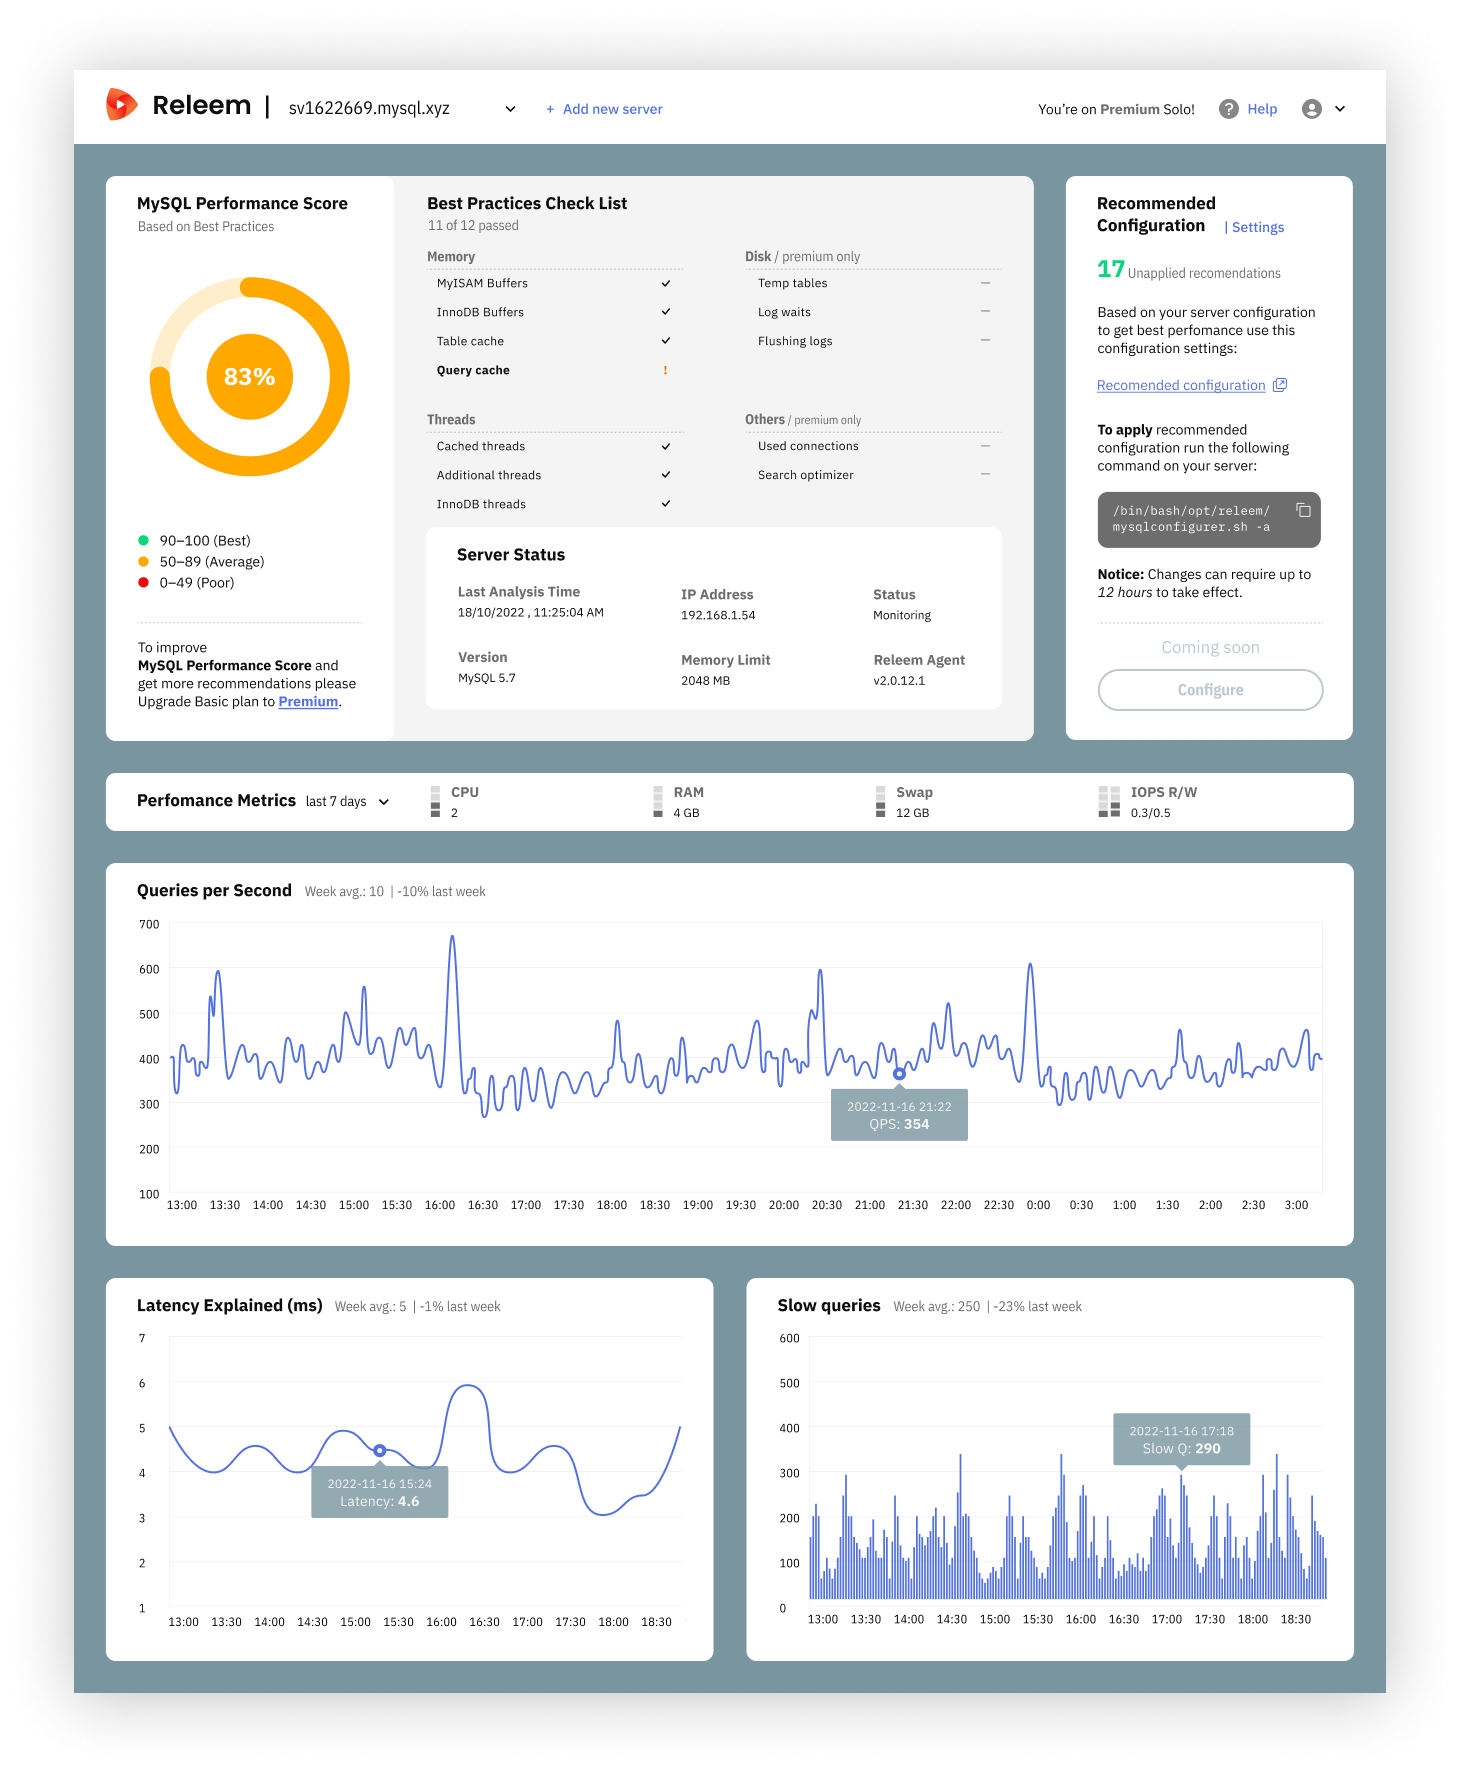Click the 83% performance score gauge
The width and height of the screenshot is (1460, 1771).
coord(250,377)
